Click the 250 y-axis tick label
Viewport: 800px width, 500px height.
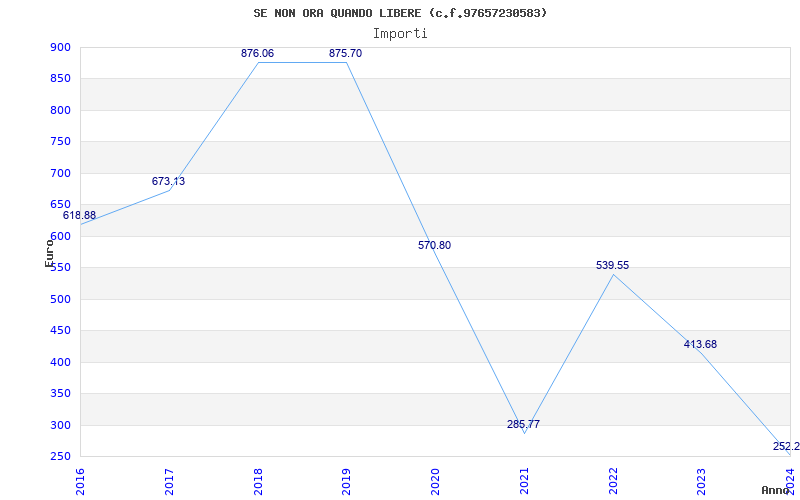click(60, 457)
